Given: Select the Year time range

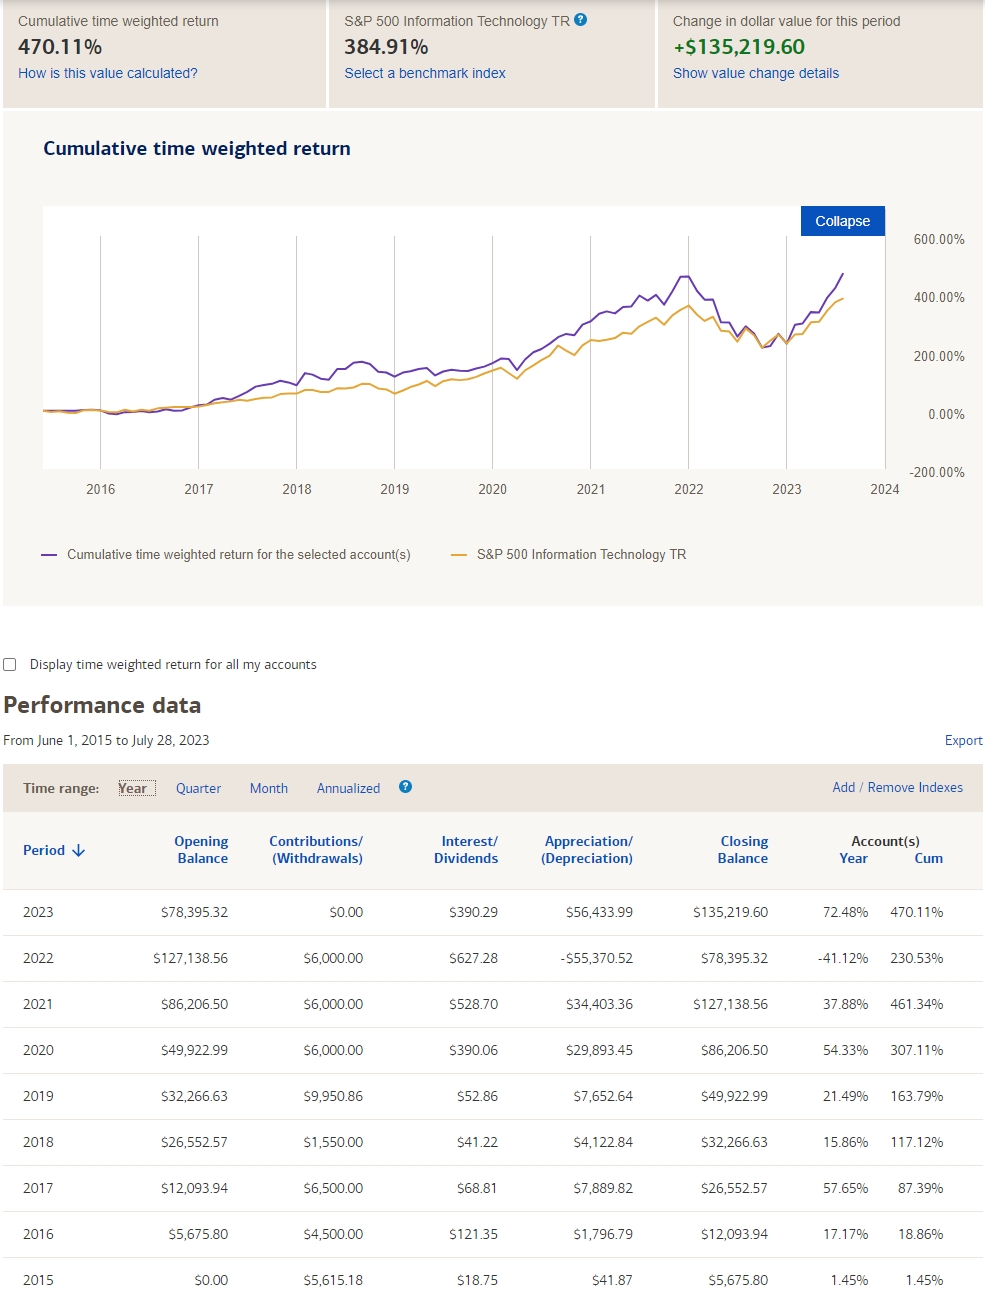Looking at the screenshot, I should pyautogui.click(x=133, y=788).
